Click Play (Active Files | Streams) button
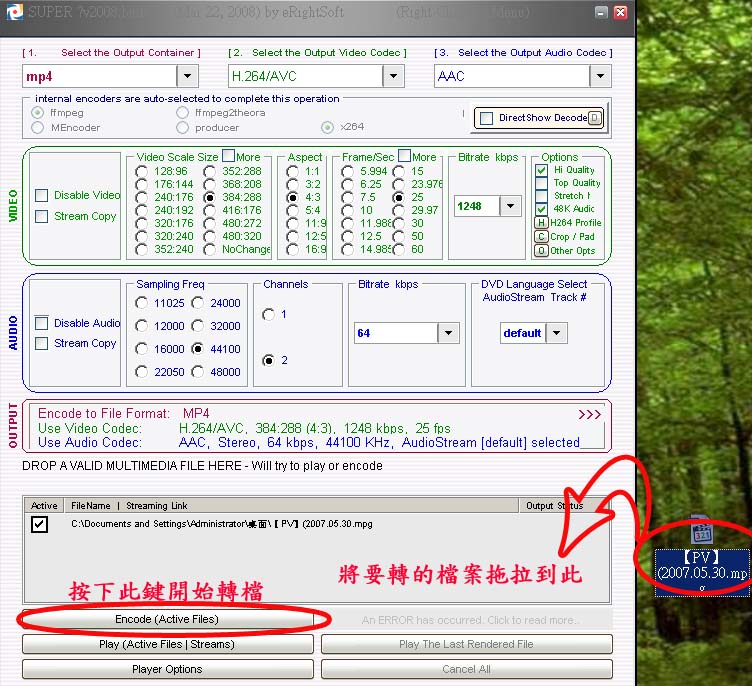The height and width of the screenshot is (686, 752). click(x=167, y=644)
